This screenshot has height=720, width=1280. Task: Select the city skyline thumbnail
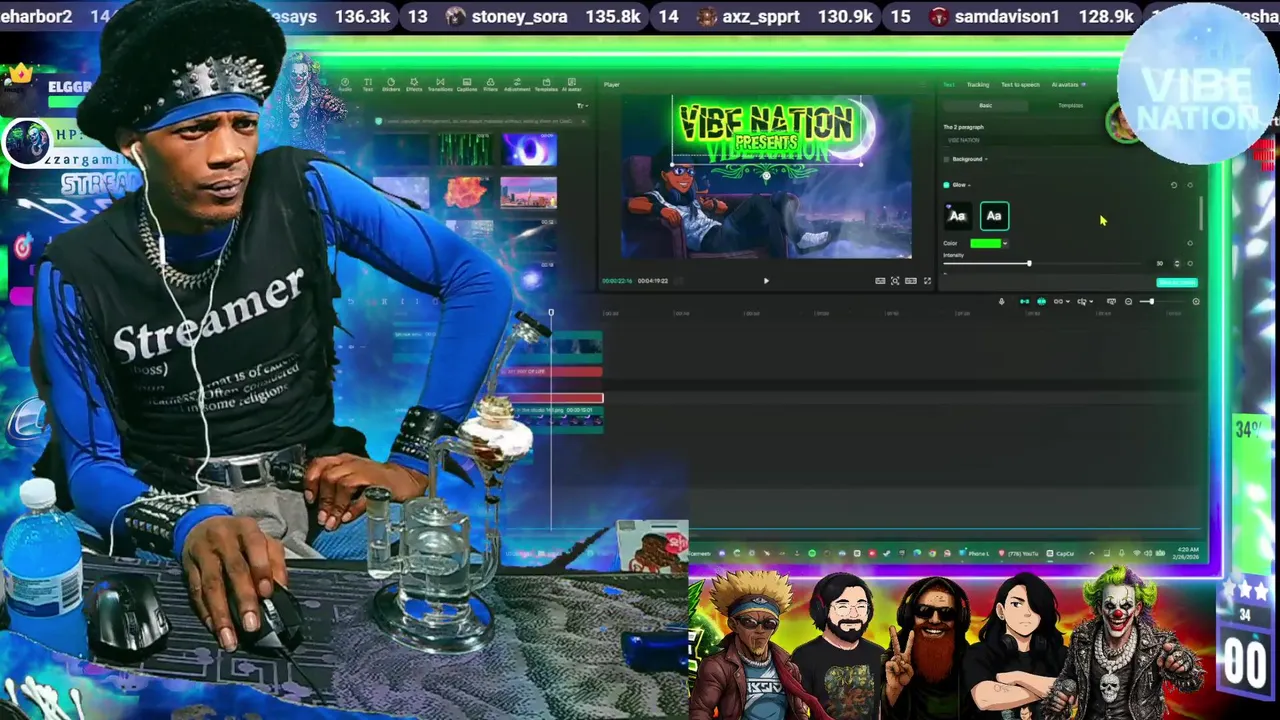point(528,192)
